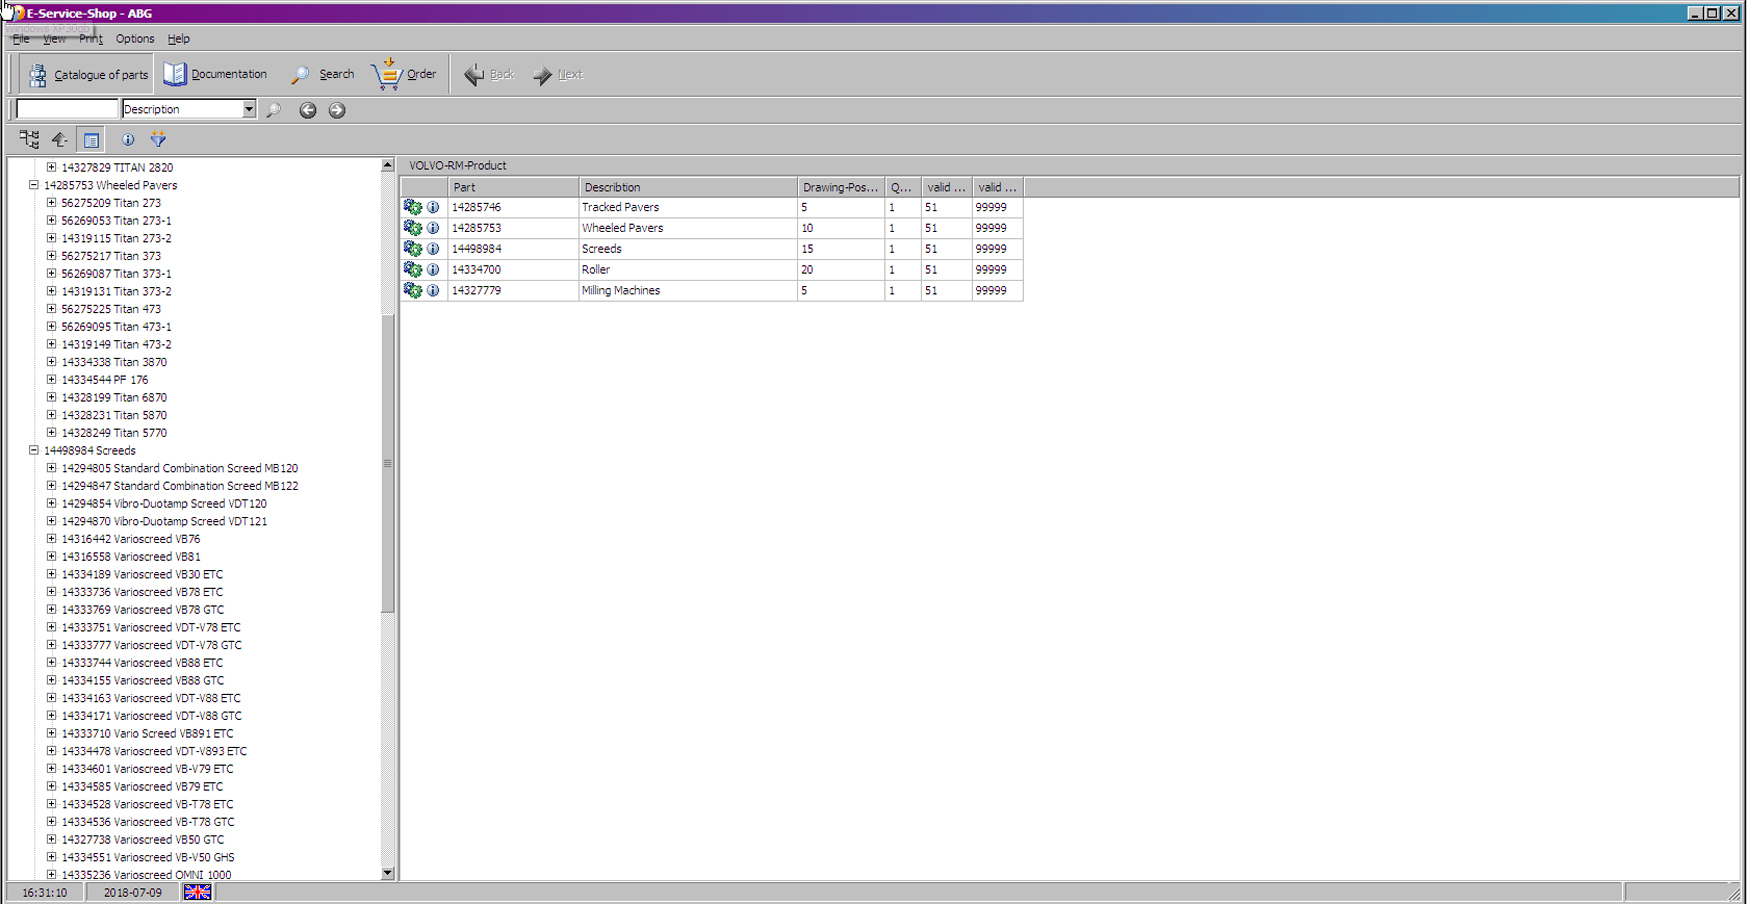1748x904 pixels.
Task: Open info icon for Screeds row
Action: [433, 249]
